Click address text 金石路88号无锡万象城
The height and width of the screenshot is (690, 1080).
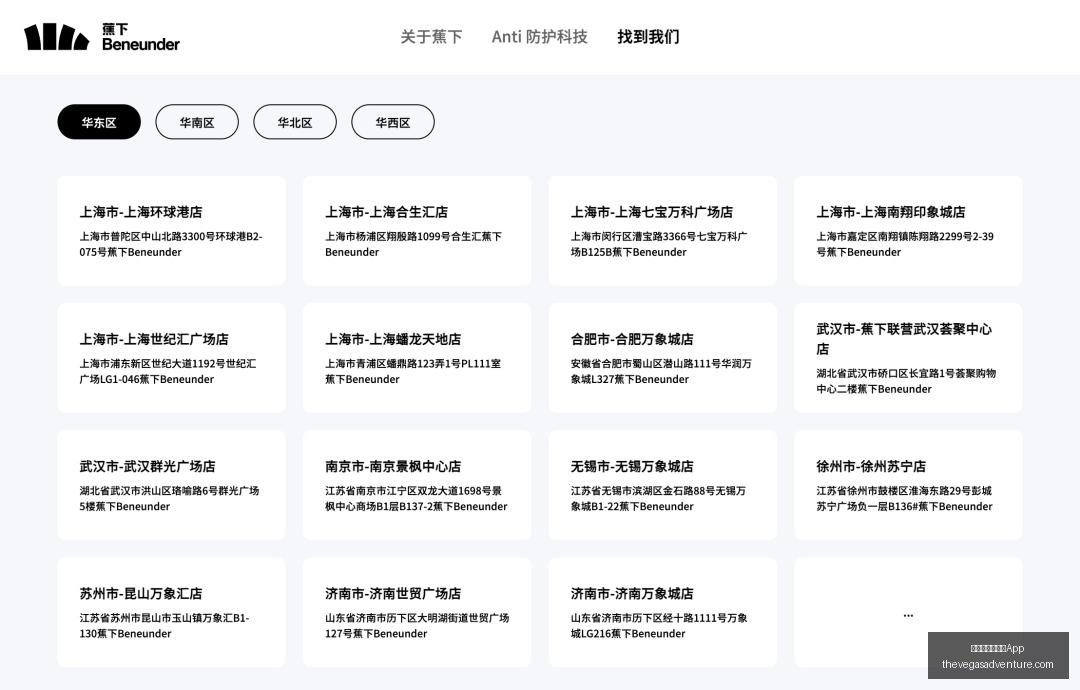(x=658, y=499)
